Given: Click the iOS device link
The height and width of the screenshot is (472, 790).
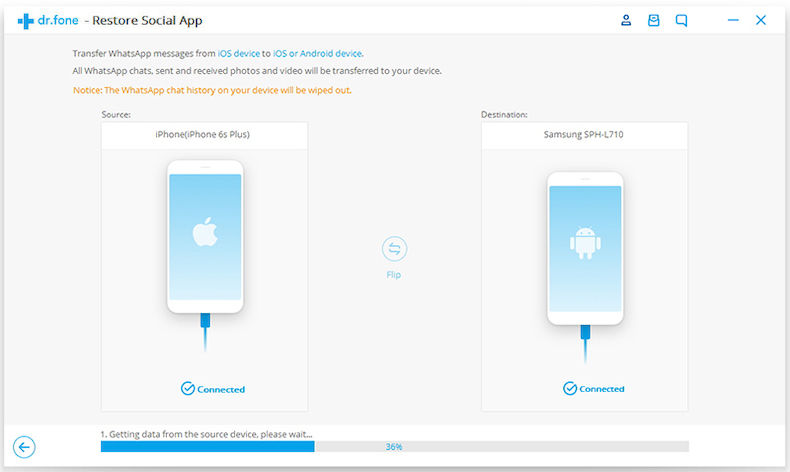Looking at the screenshot, I should (x=238, y=53).
